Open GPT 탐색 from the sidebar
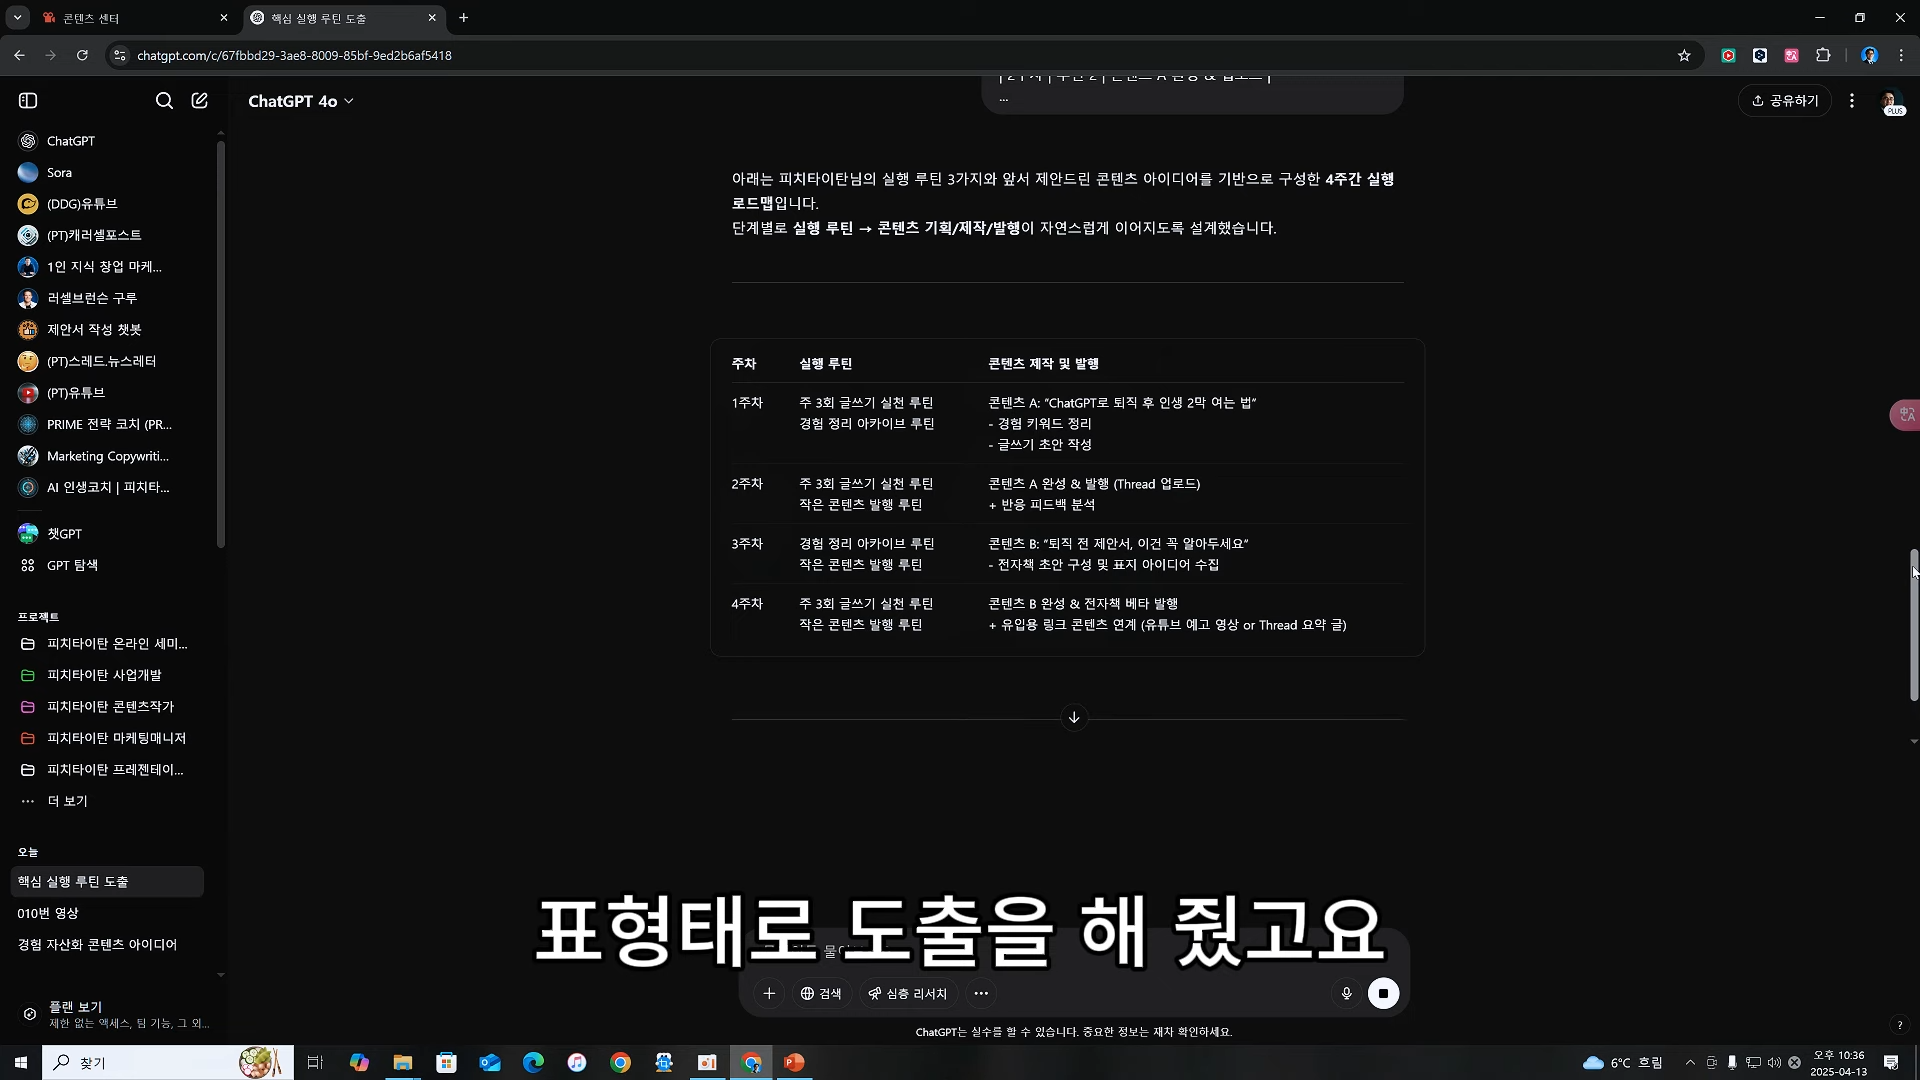 [71, 565]
